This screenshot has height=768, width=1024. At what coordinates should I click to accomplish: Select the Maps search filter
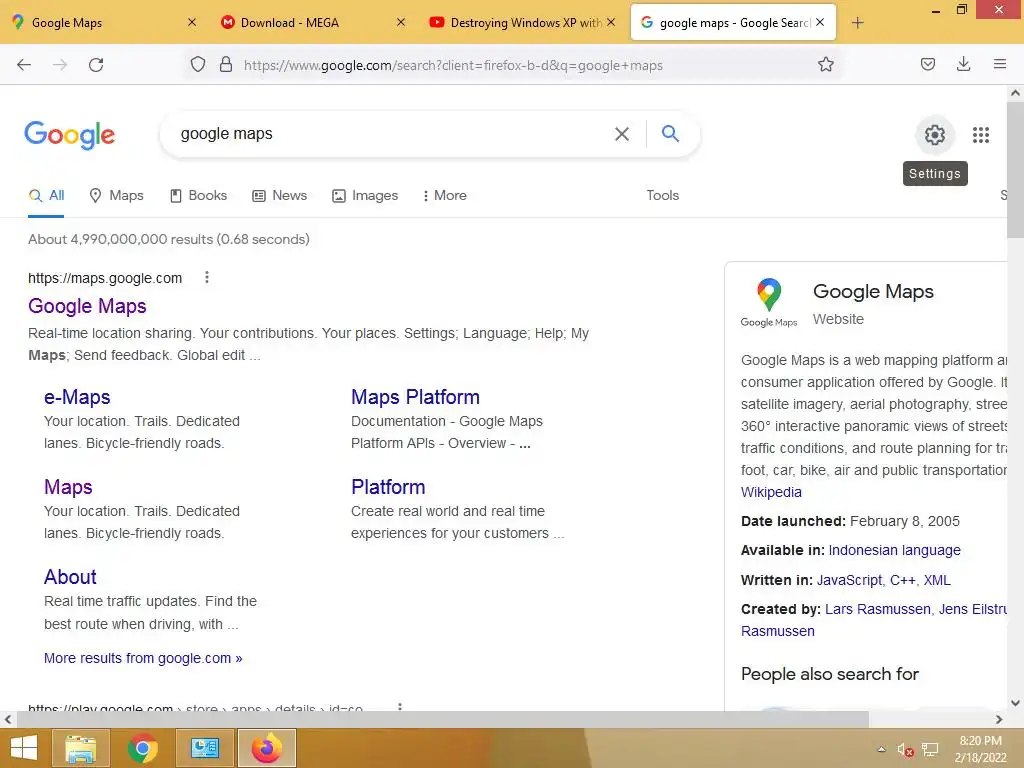pos(116,195)
